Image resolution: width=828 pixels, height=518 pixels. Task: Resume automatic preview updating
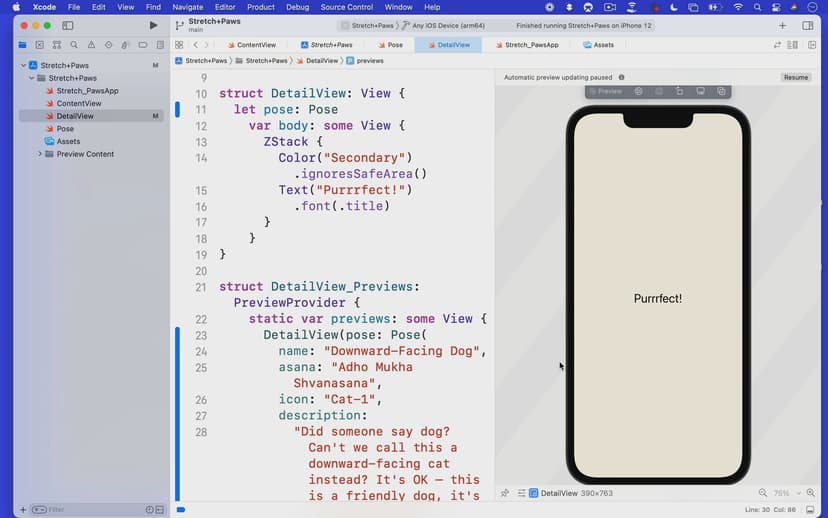point(795,77)
